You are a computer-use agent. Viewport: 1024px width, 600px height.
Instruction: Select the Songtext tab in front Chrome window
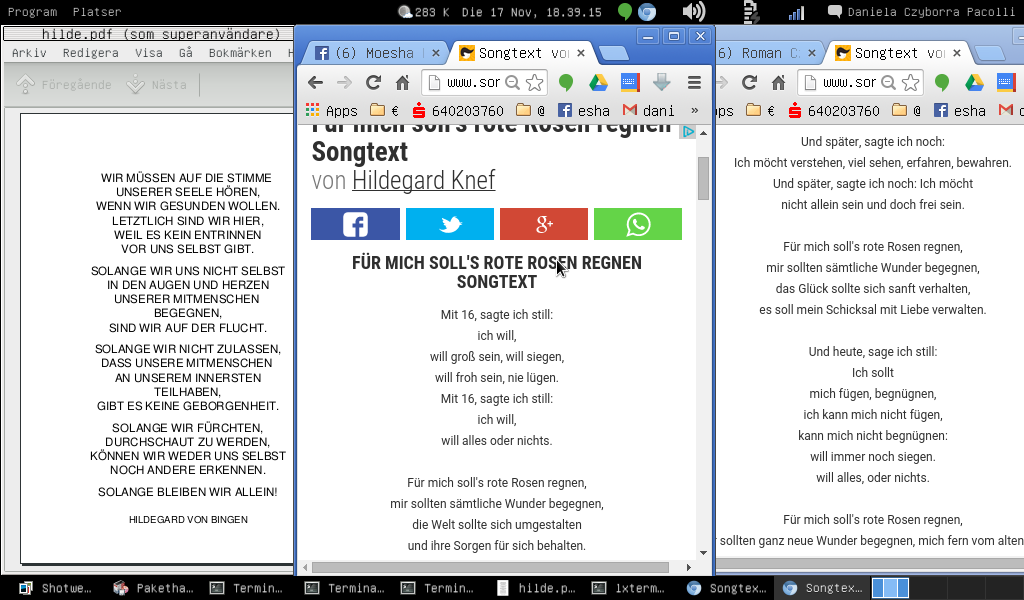coord(519,53)
